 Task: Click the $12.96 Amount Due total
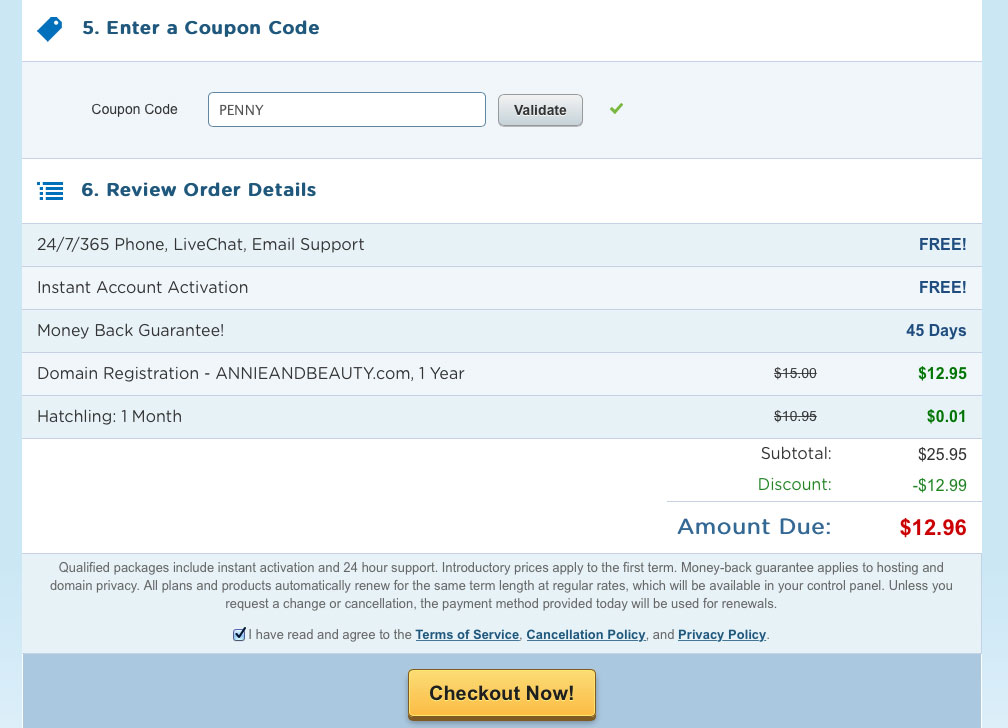[933, 527]
